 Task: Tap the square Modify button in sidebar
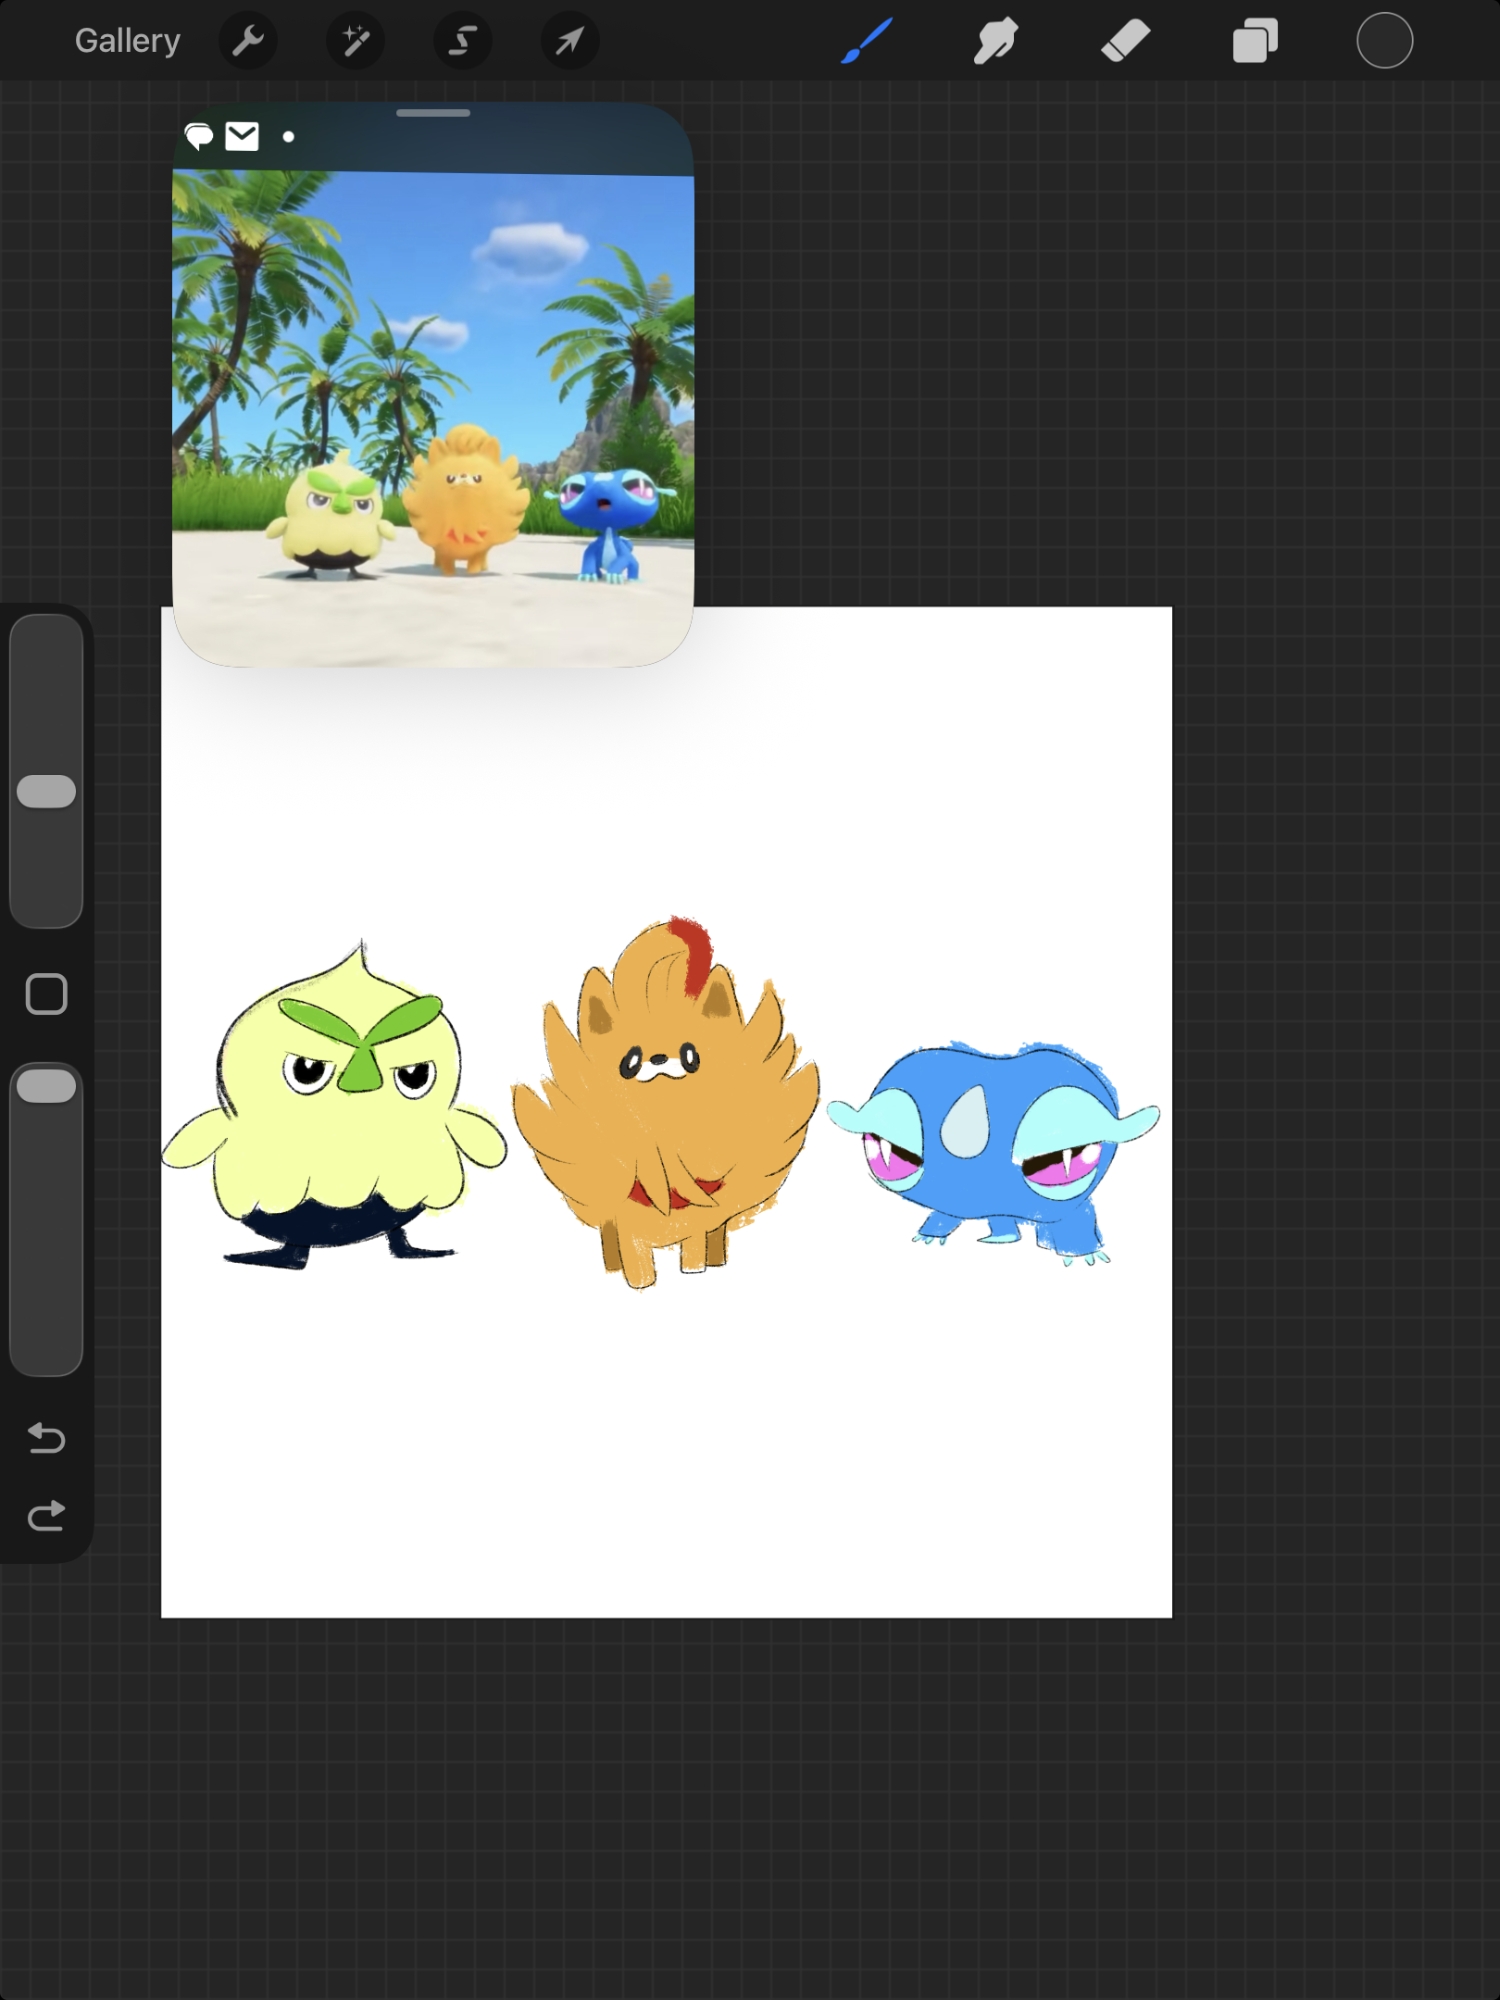click(46, 994)
